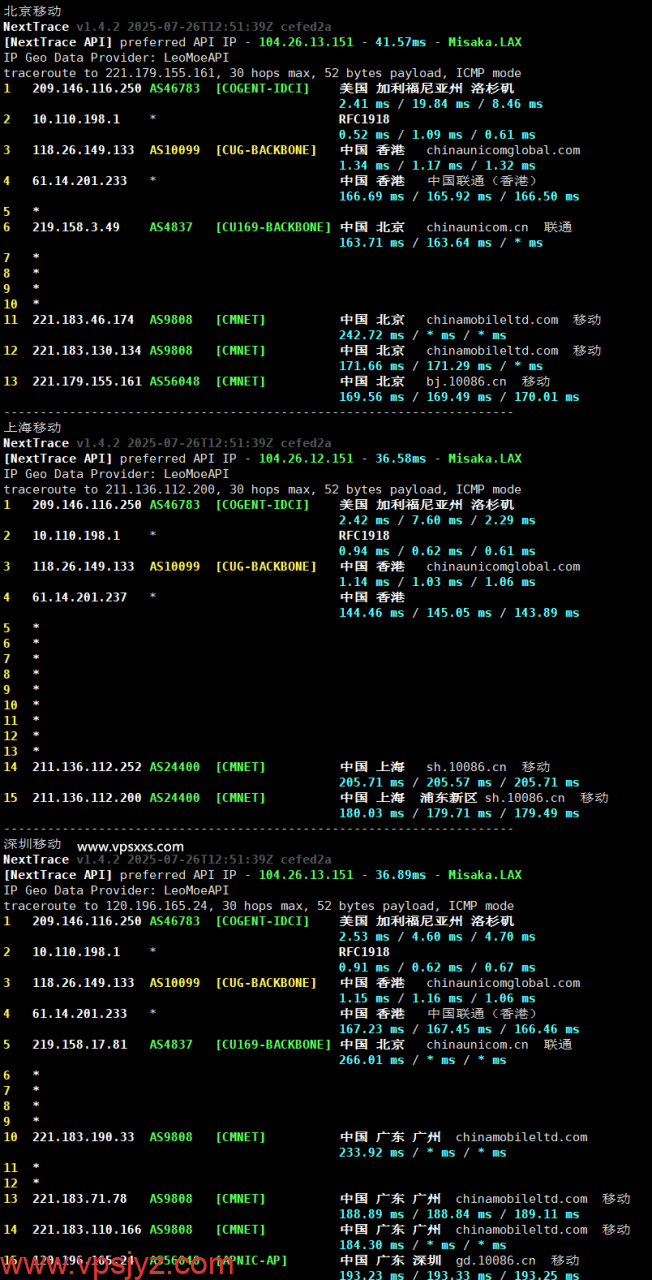Click the gd.10086.cn hostname
652x1280 pixels.
click(495, 1260)
